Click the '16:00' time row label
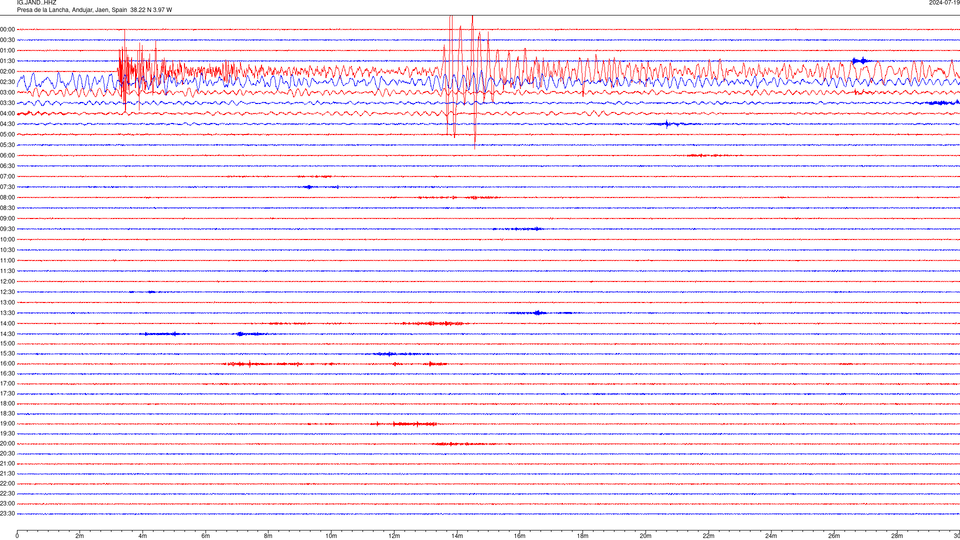This screenshot has width=960, height=540. point(7,364)
